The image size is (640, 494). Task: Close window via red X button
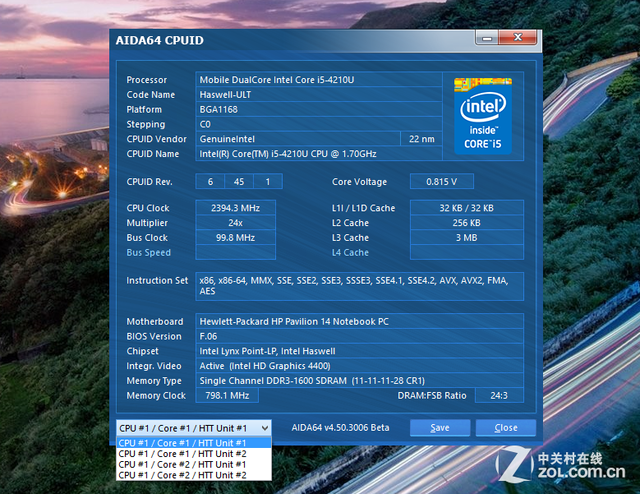point(518,38)
